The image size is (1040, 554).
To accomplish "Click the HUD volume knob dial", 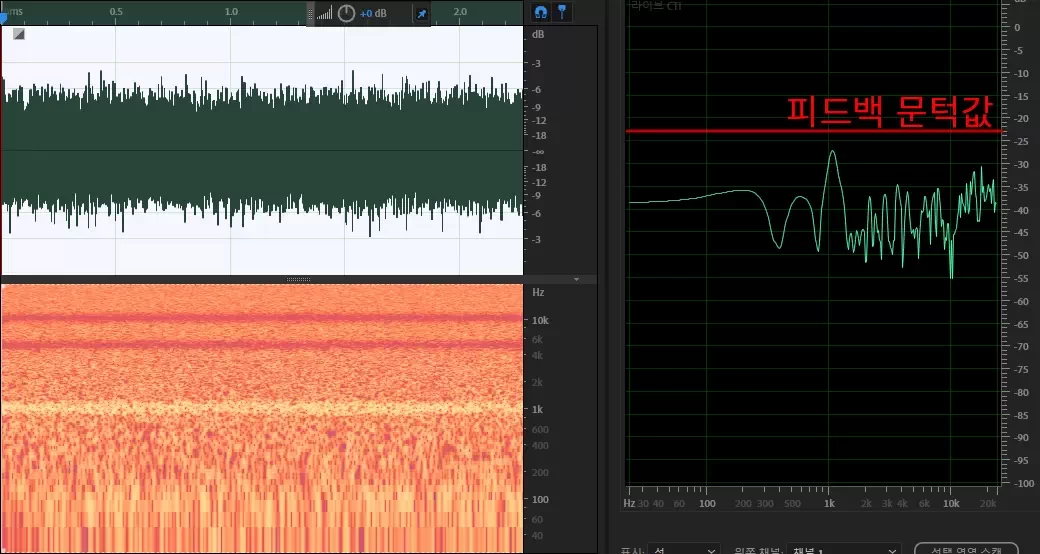I will (x=346, y=13).
